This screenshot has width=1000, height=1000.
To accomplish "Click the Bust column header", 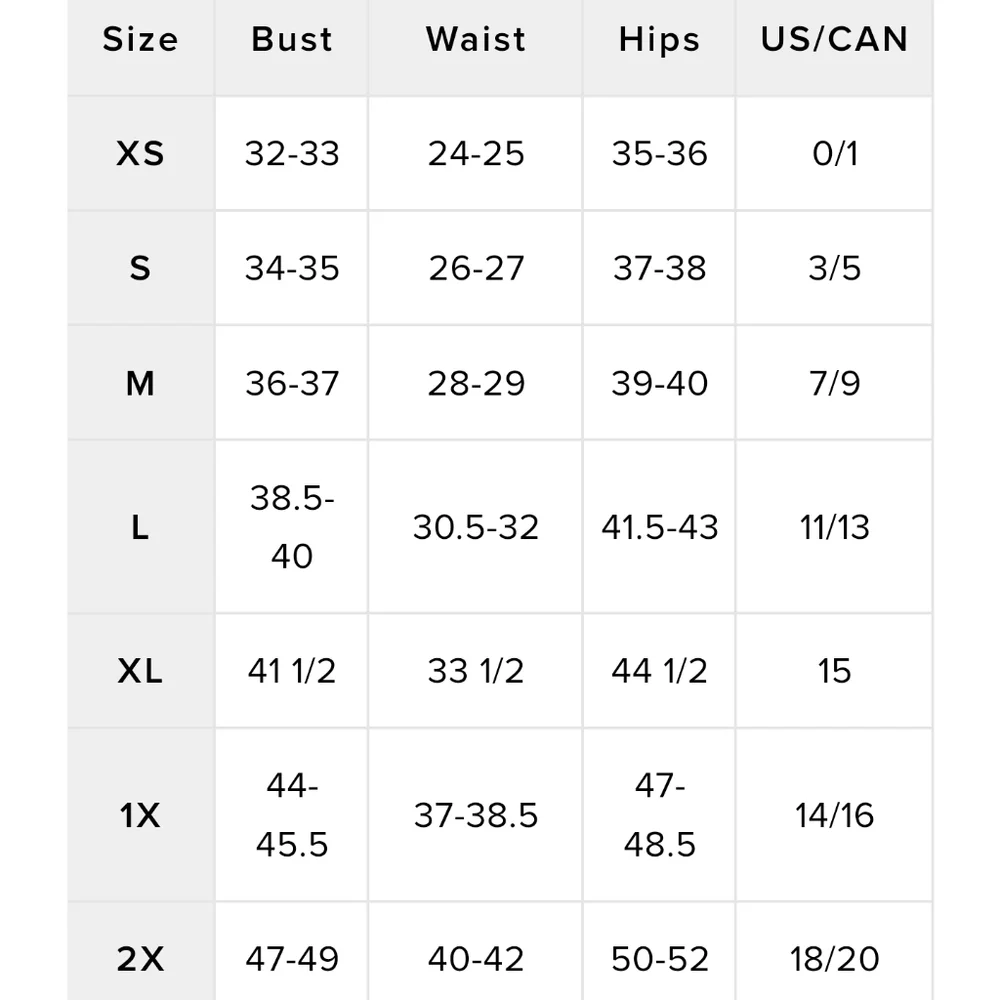I will point(292,40).
